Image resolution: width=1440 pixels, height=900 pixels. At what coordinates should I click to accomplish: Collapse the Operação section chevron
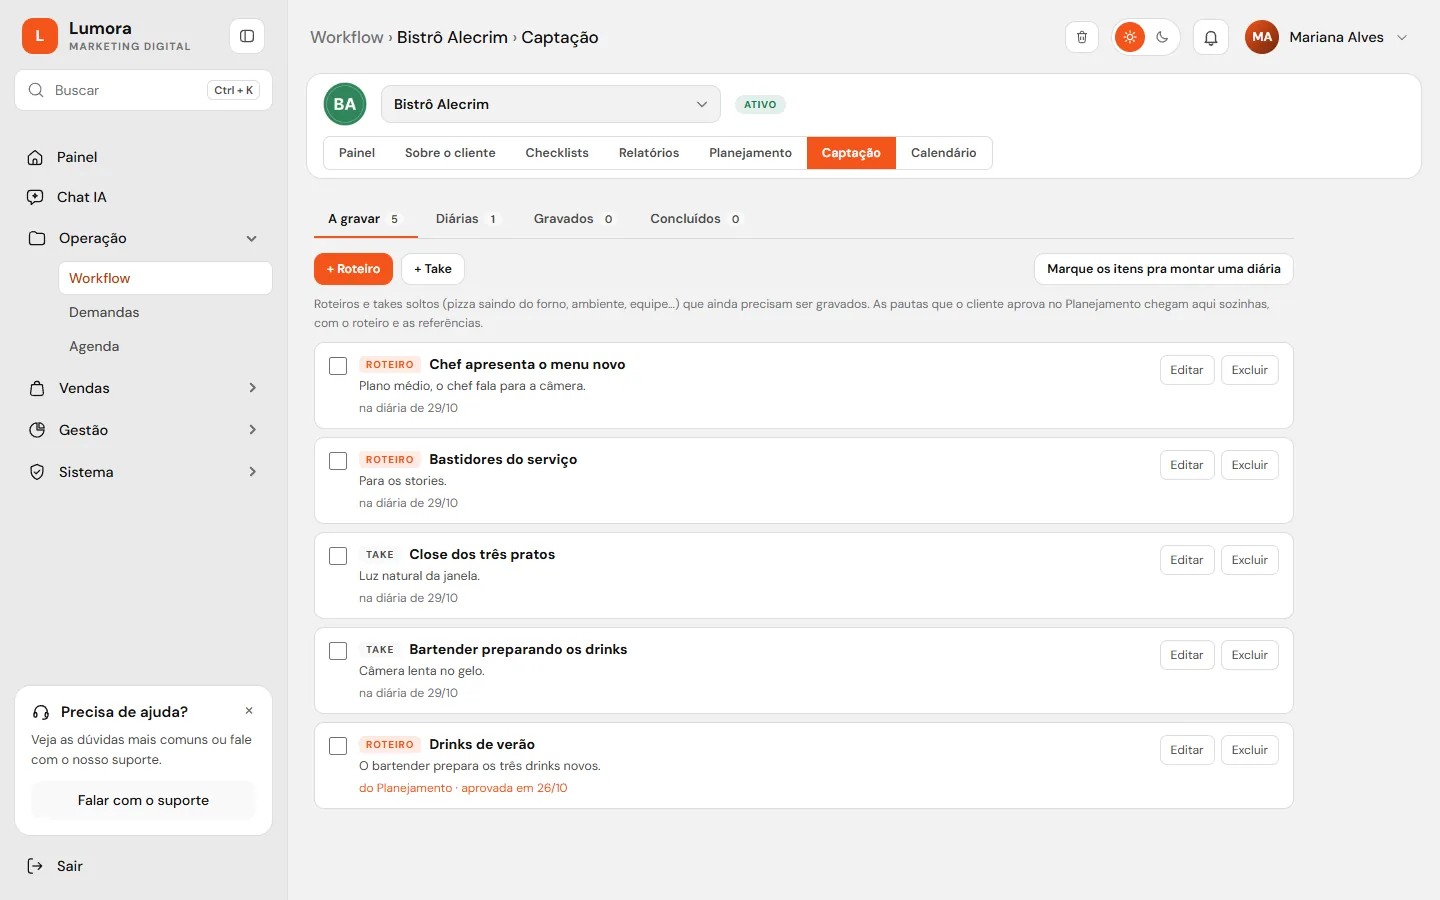tap(252, 238)
